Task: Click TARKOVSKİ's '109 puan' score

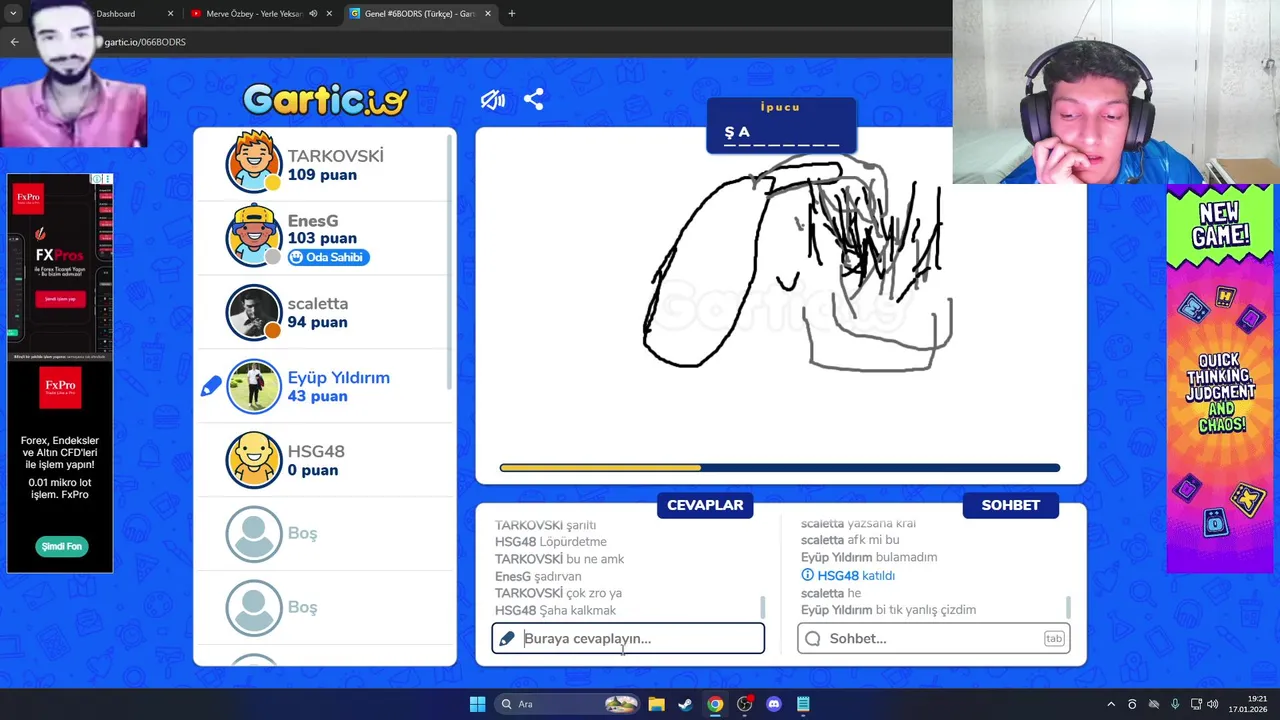Action: click(x=322, y=175)
